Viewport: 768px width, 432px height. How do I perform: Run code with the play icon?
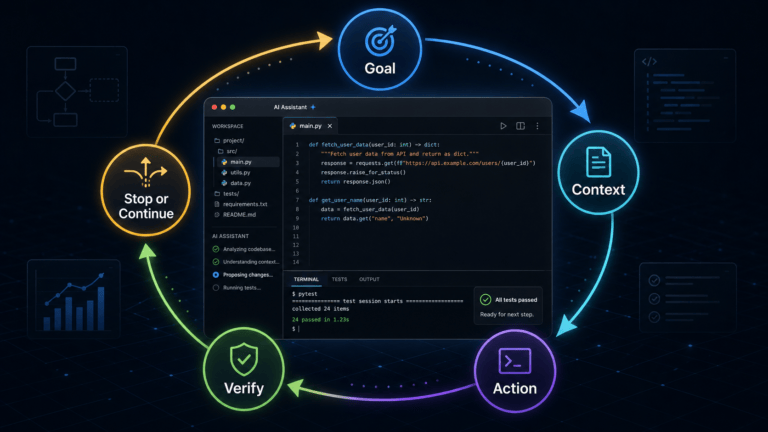click(x=503, y=126)
